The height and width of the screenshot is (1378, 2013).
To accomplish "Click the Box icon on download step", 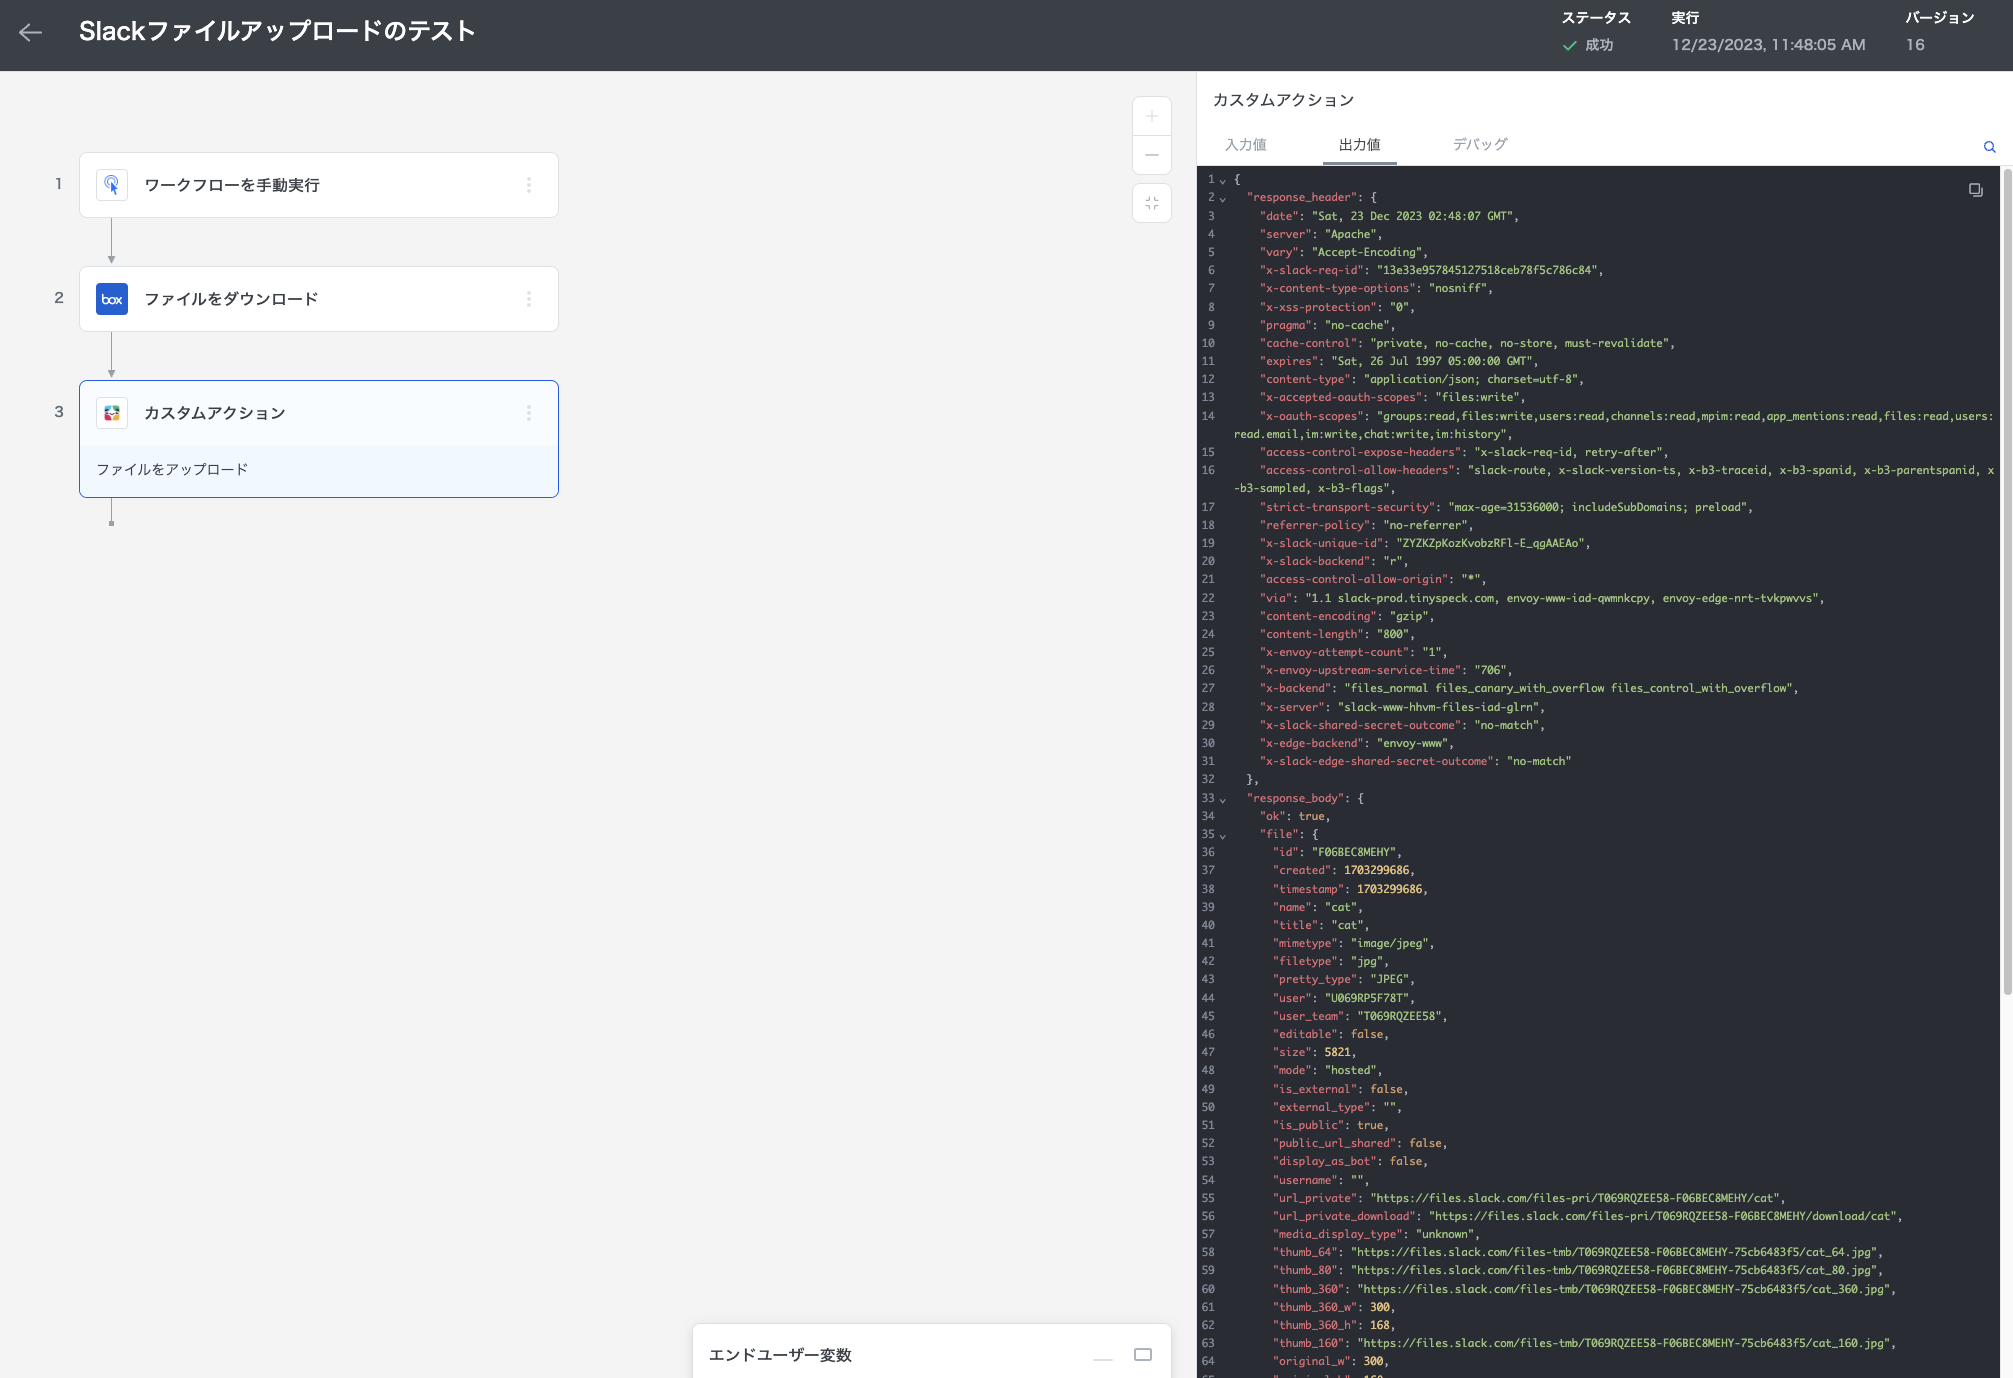I will pos(112,299).
